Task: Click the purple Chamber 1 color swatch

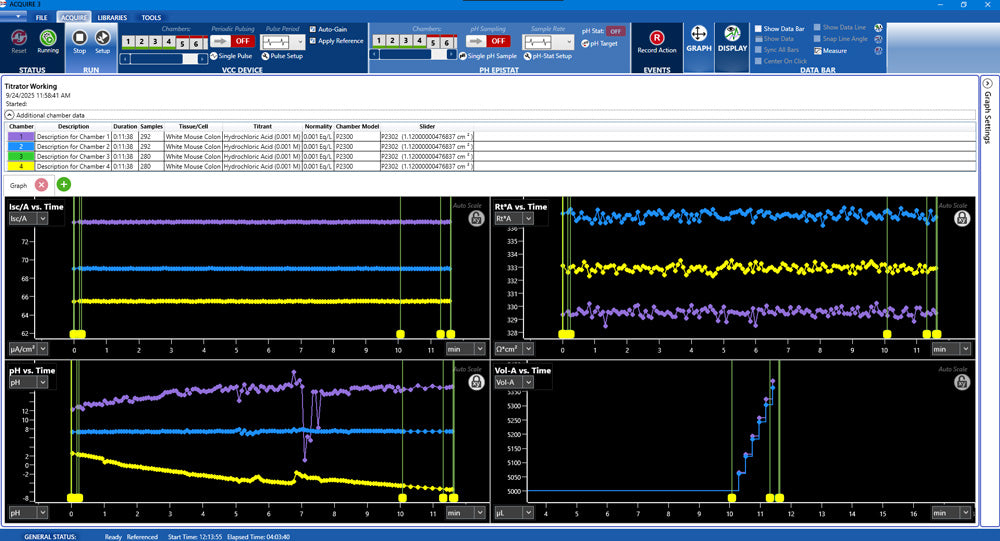Action: 21,136
